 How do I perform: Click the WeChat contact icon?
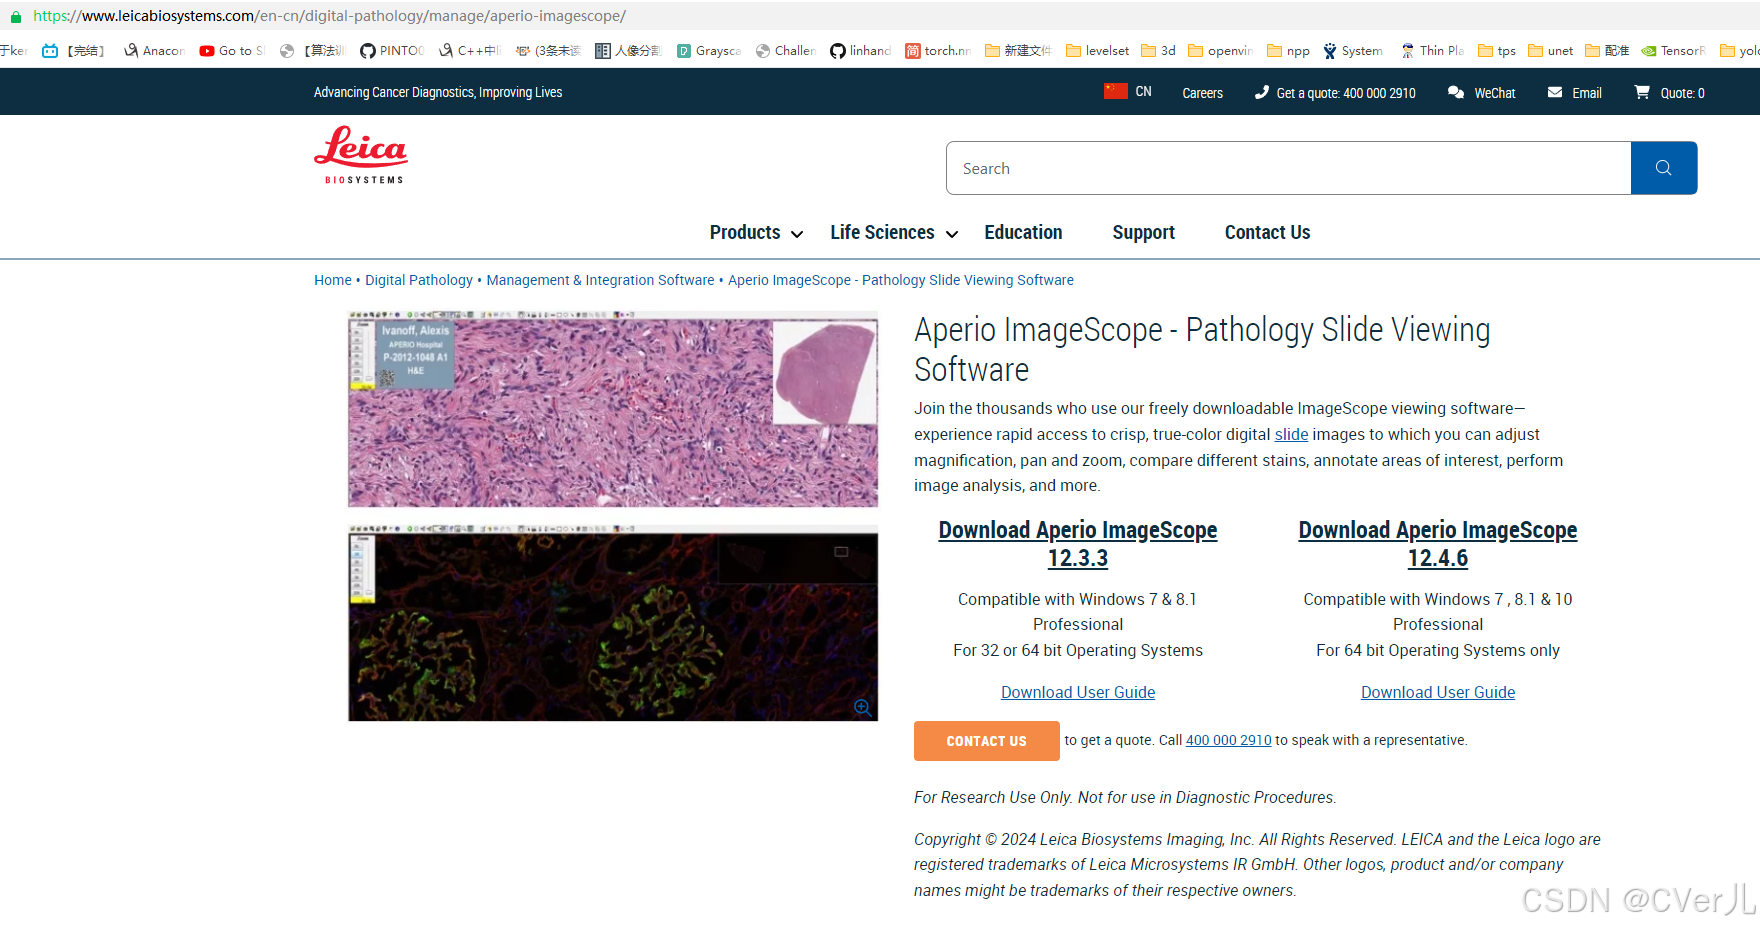pyautogui.click(x=1456, y=92)
